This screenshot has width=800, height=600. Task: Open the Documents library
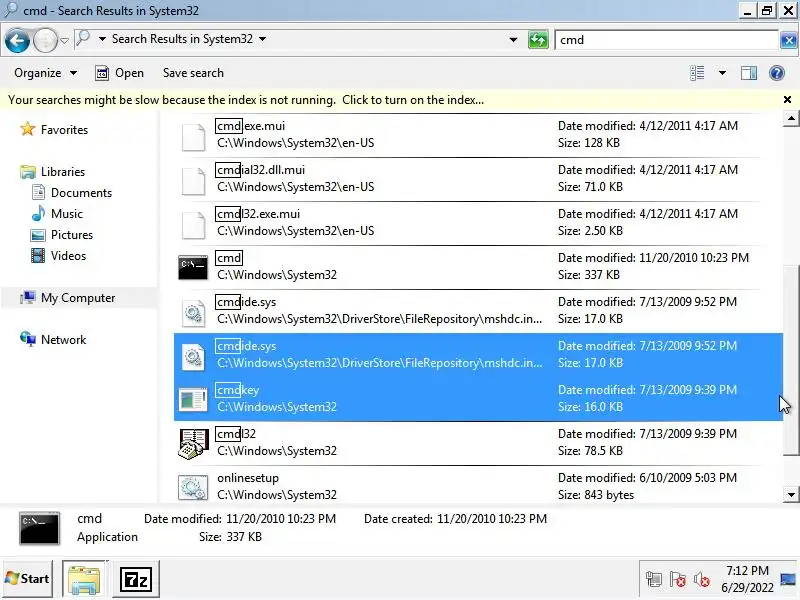pos(81,193)
